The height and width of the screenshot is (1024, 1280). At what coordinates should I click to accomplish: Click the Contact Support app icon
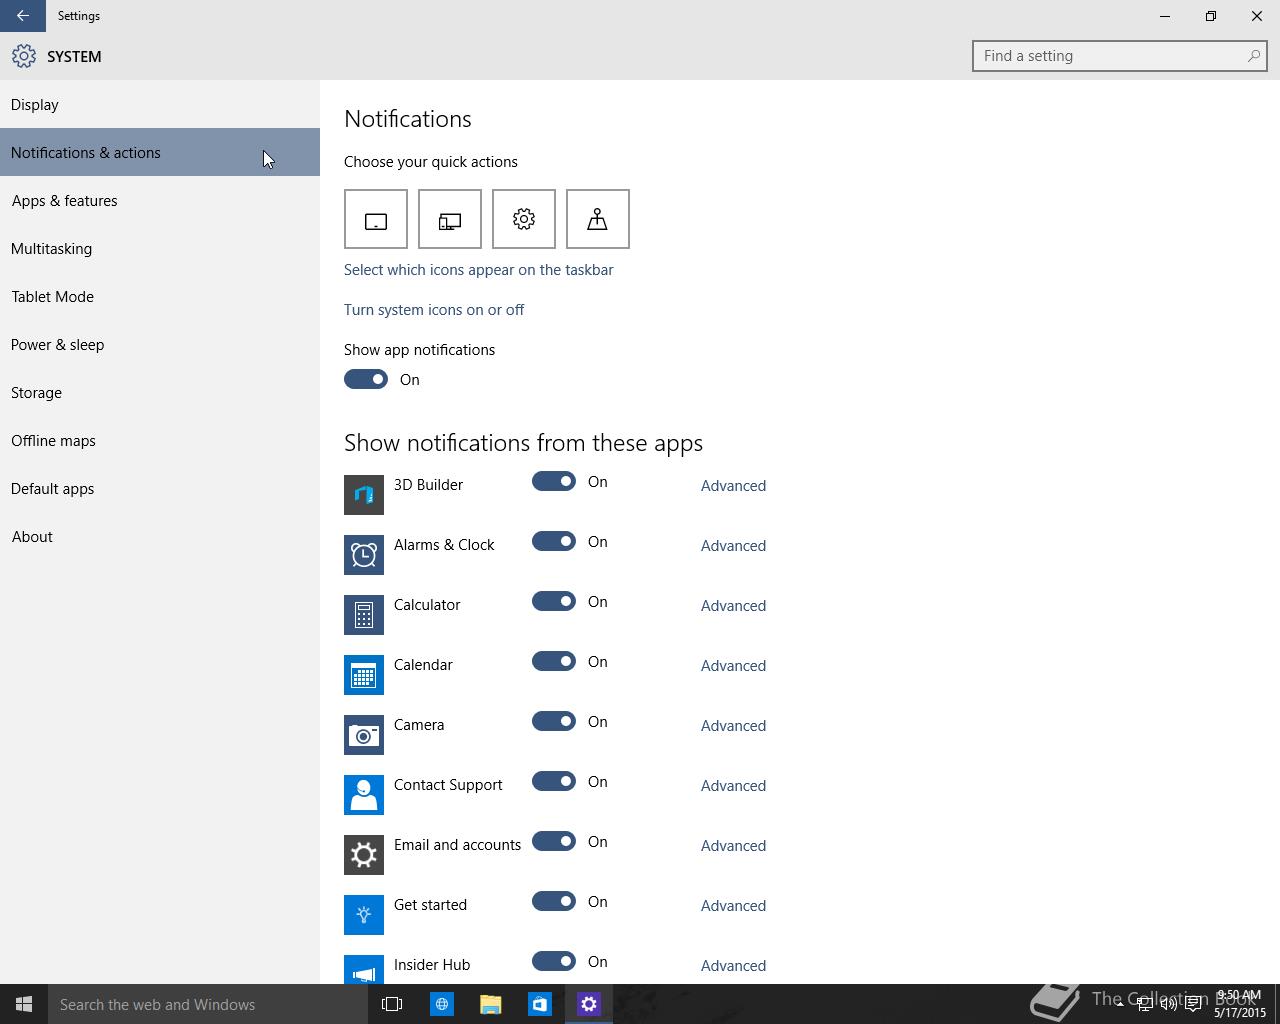[364, 795]
